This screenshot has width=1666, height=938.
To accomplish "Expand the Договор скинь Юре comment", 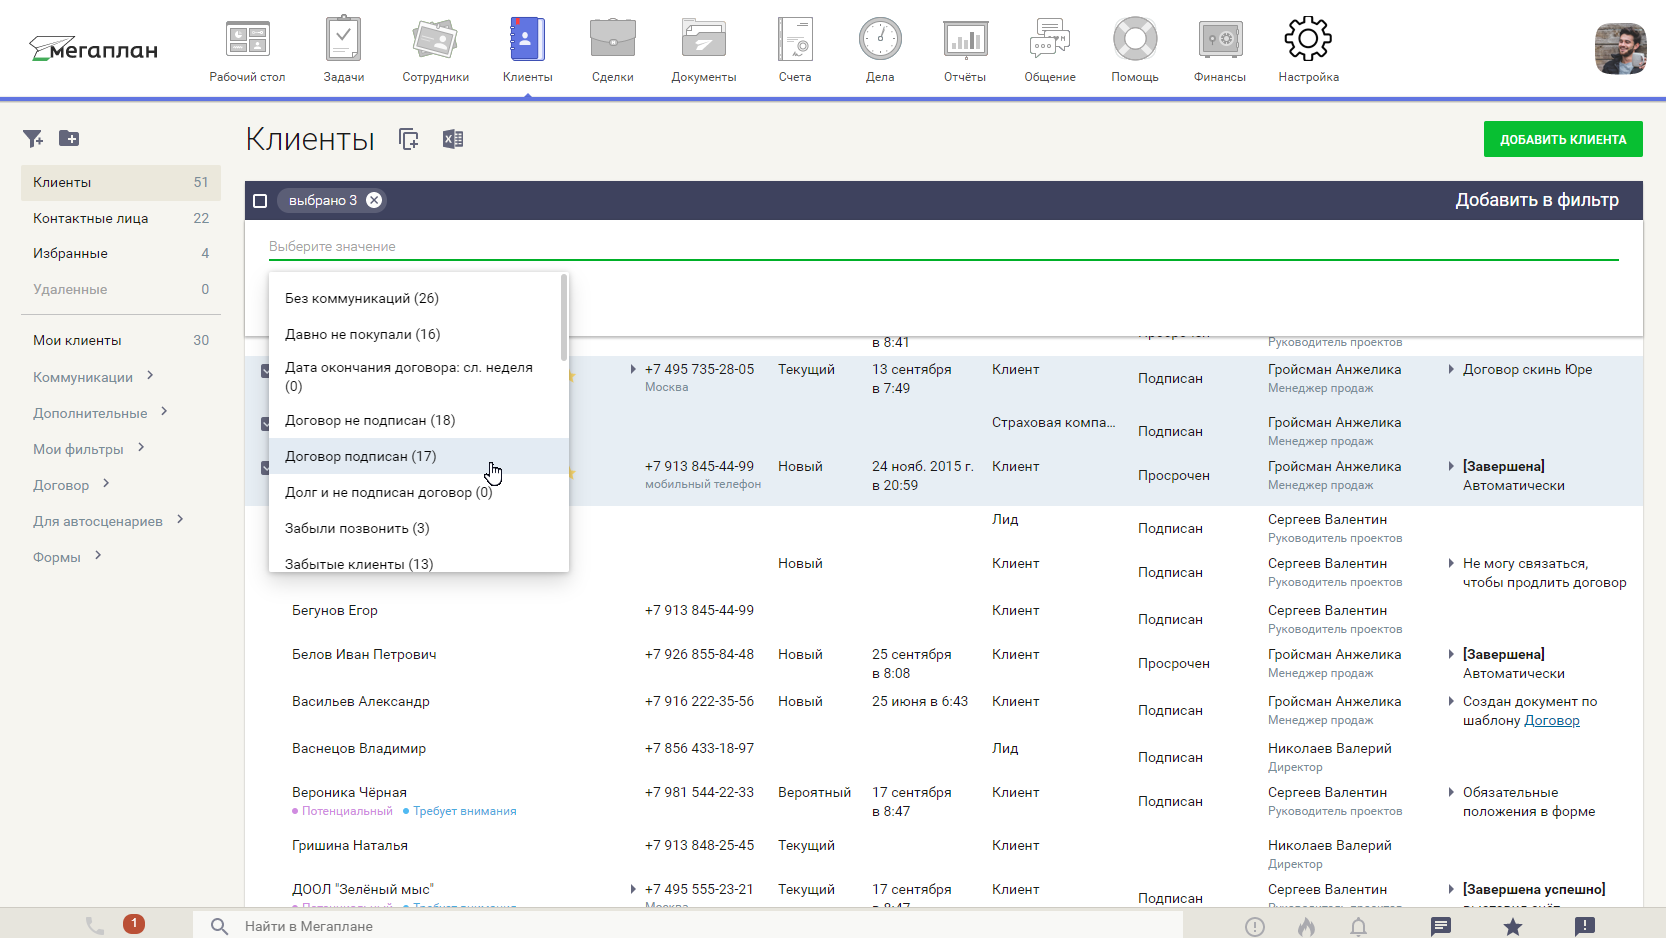I will click(1451, 370).
